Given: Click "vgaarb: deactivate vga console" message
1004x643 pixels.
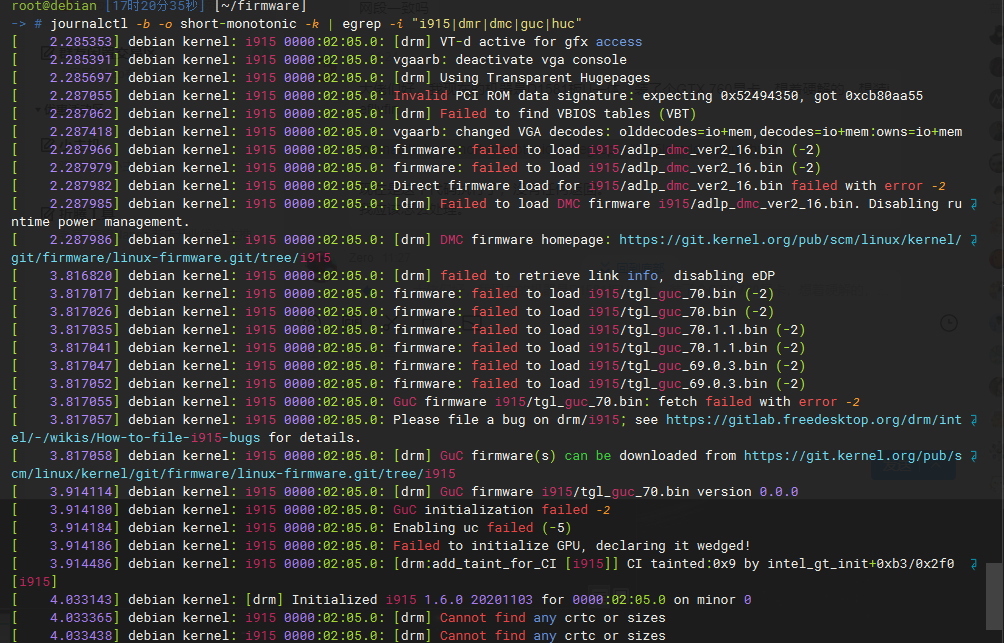Looking at the screenshot, I should (x=510, y=60).
